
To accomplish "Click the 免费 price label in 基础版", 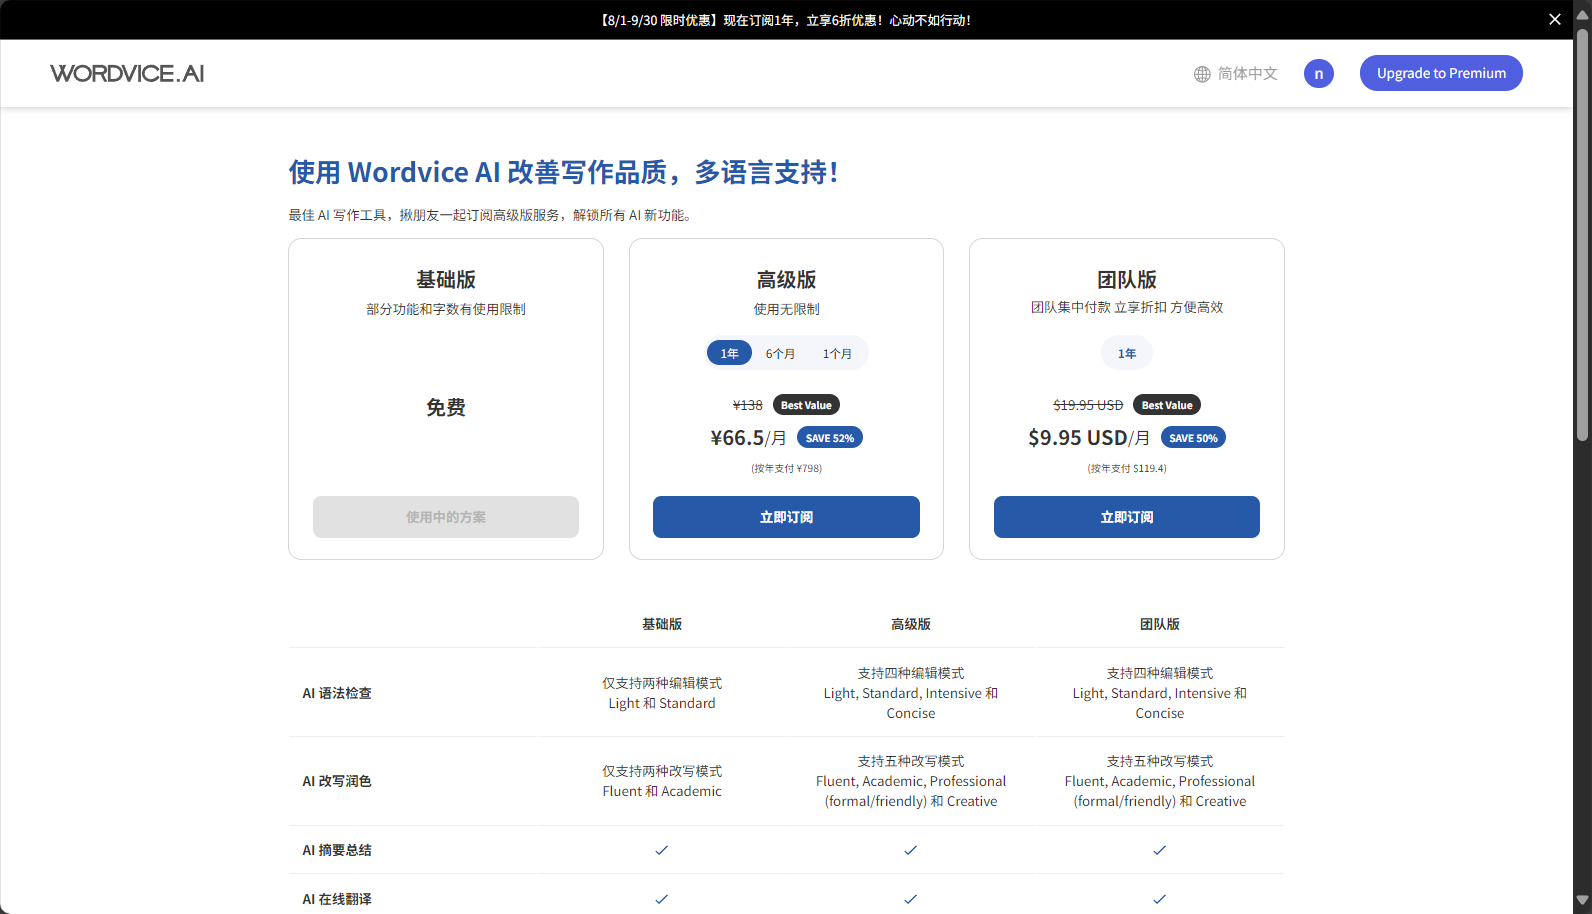I will (446, 407).
